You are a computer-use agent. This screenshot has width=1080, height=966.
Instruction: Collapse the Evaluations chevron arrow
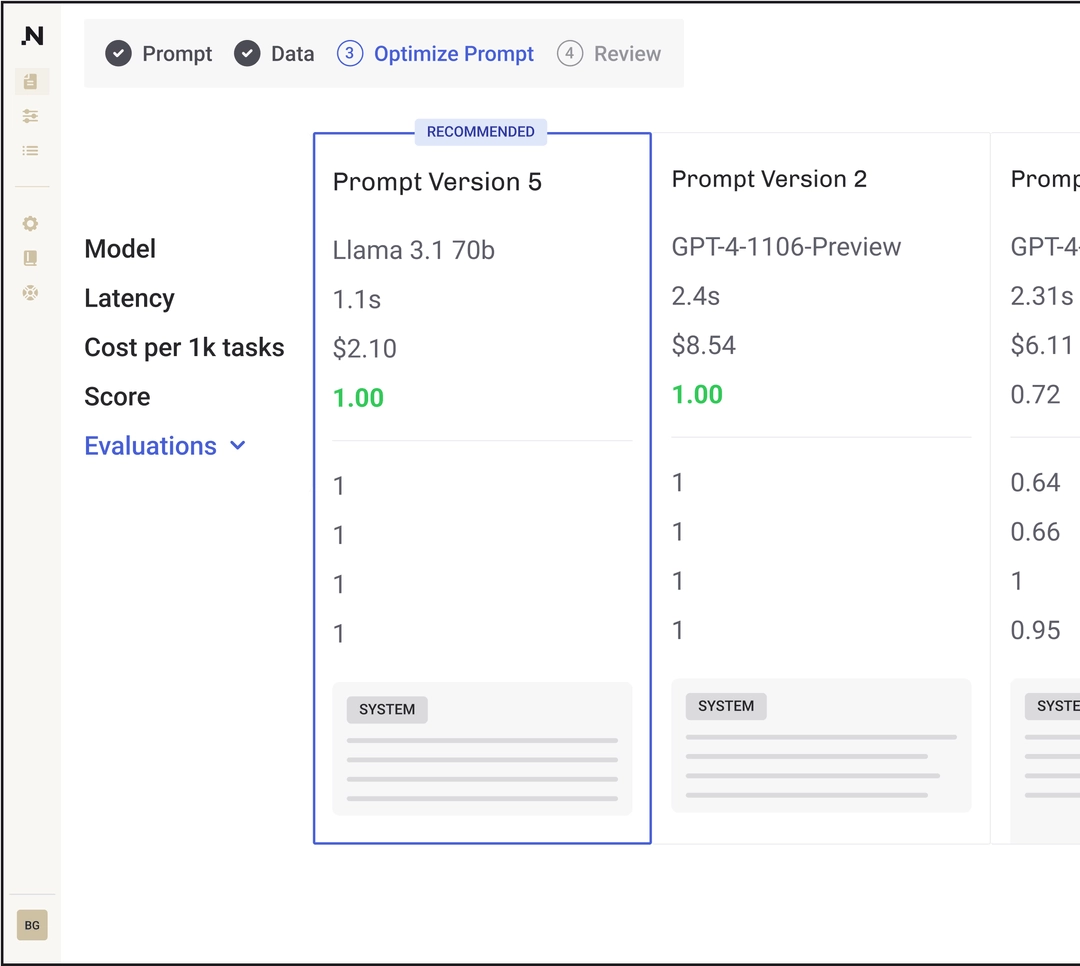[238, 446]
